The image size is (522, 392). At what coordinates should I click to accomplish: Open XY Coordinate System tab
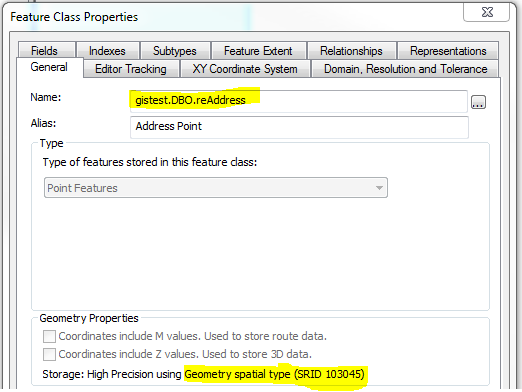[x=245, y=69]
